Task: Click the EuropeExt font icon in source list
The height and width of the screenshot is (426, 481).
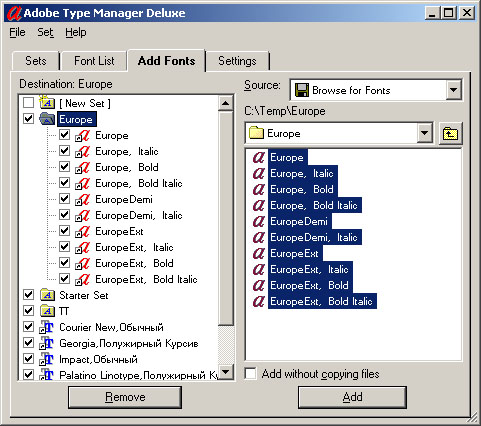Action: click(259, 253)
